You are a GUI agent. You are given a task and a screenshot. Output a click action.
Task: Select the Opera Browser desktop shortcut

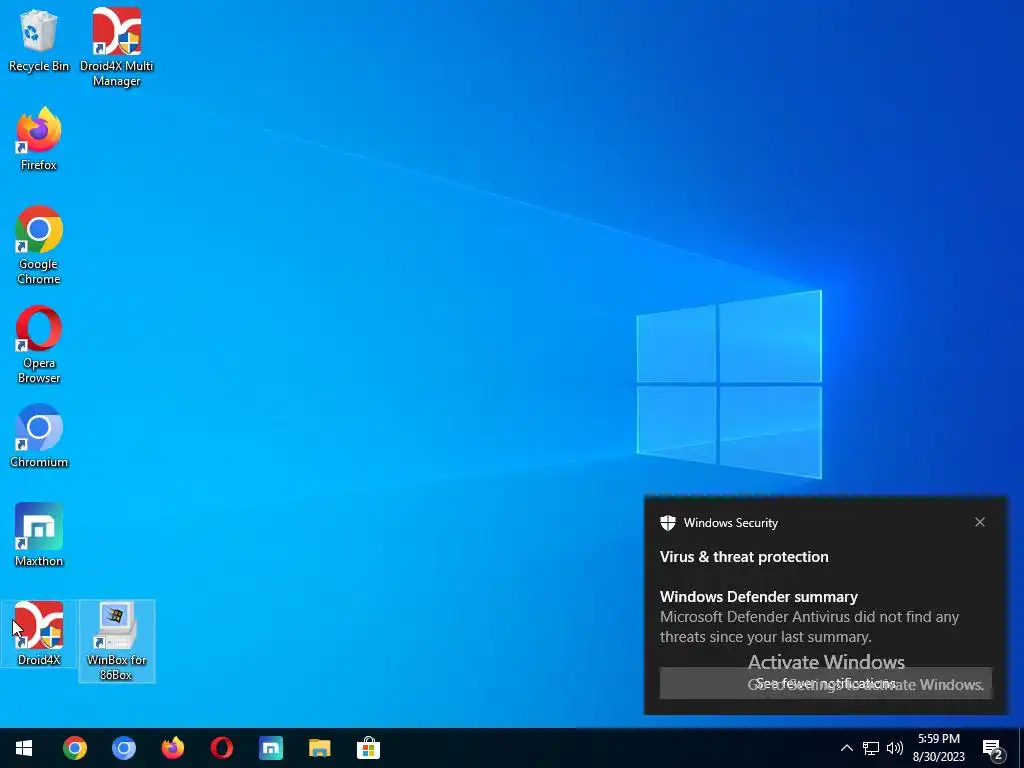point(39,345)
